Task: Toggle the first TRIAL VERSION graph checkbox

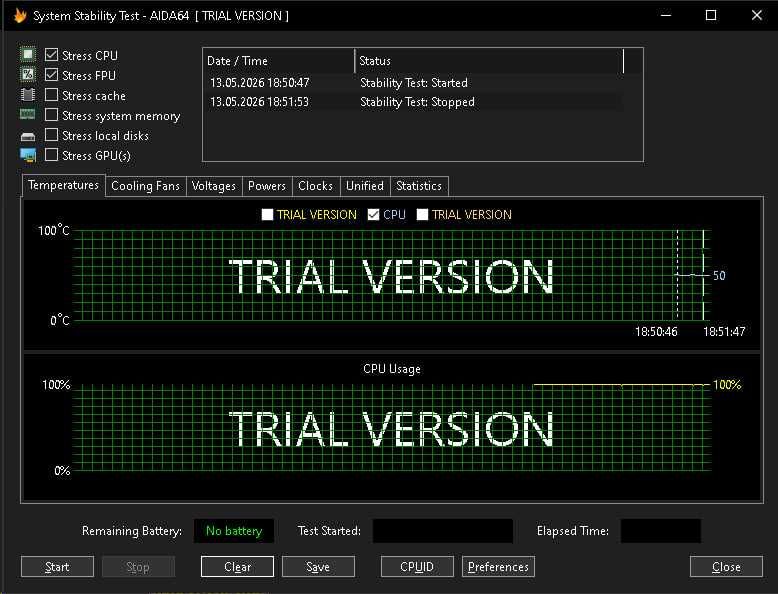Action: pos(267,214)
